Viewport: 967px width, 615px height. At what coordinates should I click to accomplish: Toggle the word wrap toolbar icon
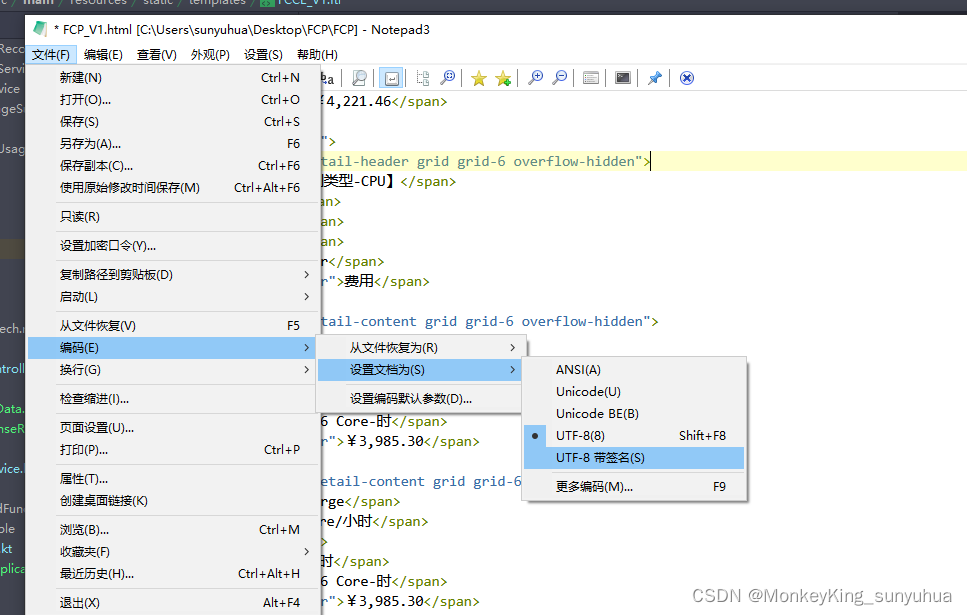click(391, 78)
